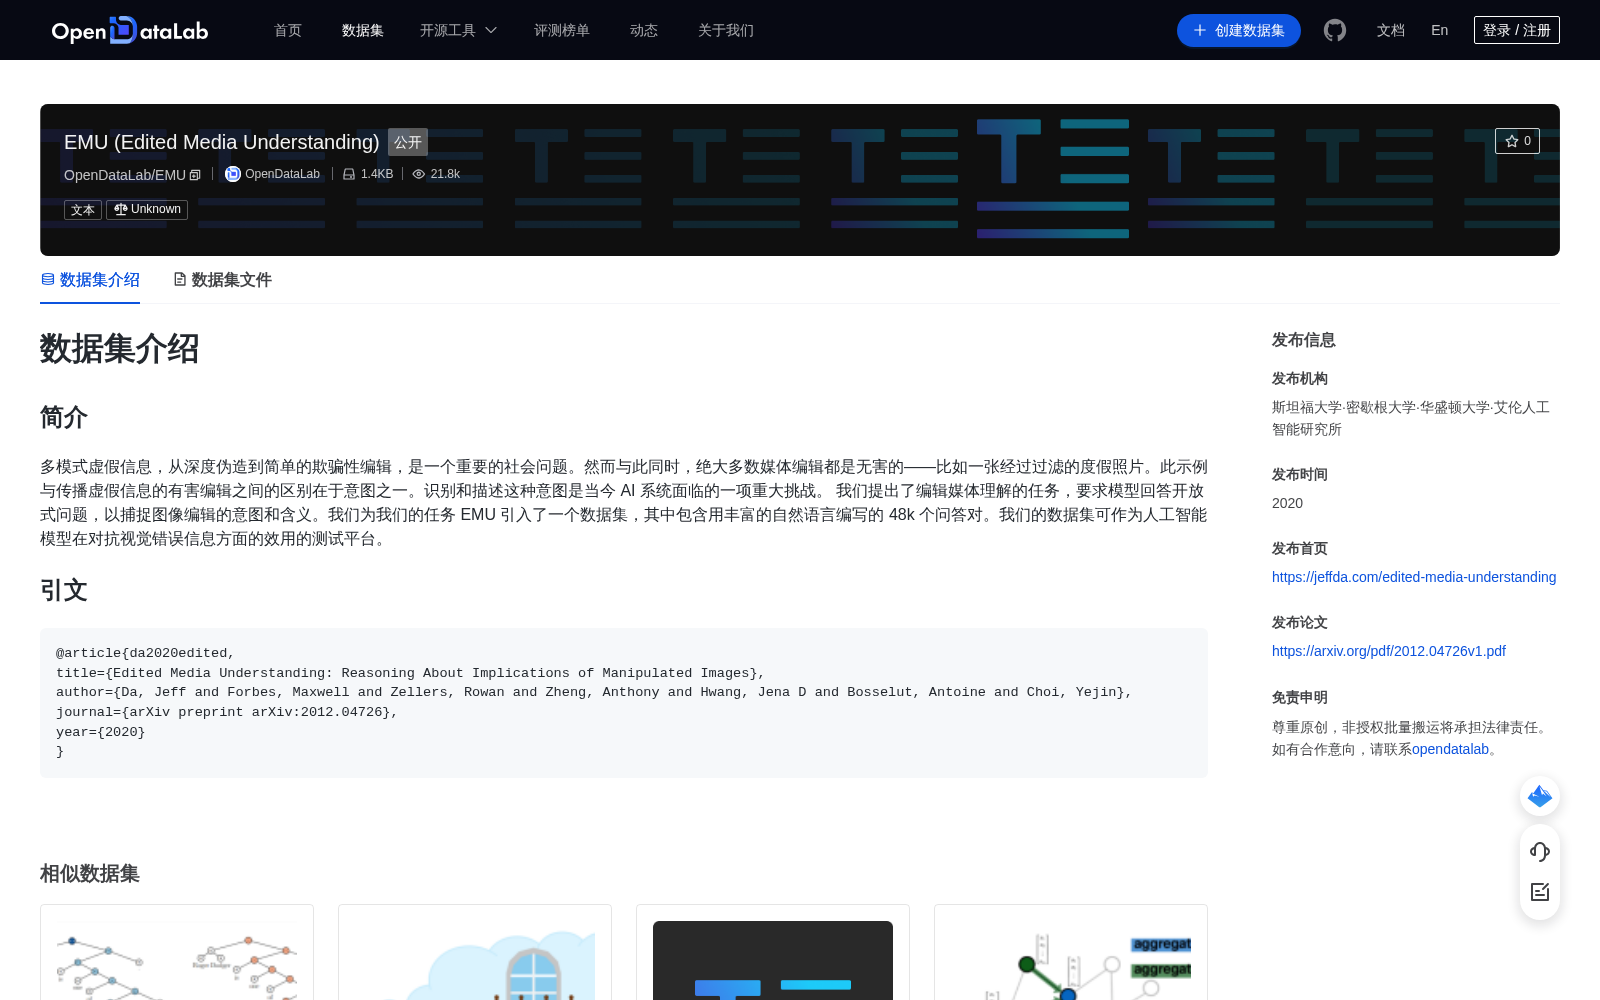Screen dimensions: 1600x1000
Task: Click the 斯坦福大学 publisher institutions text
Action: click(x=1411, y=418)
